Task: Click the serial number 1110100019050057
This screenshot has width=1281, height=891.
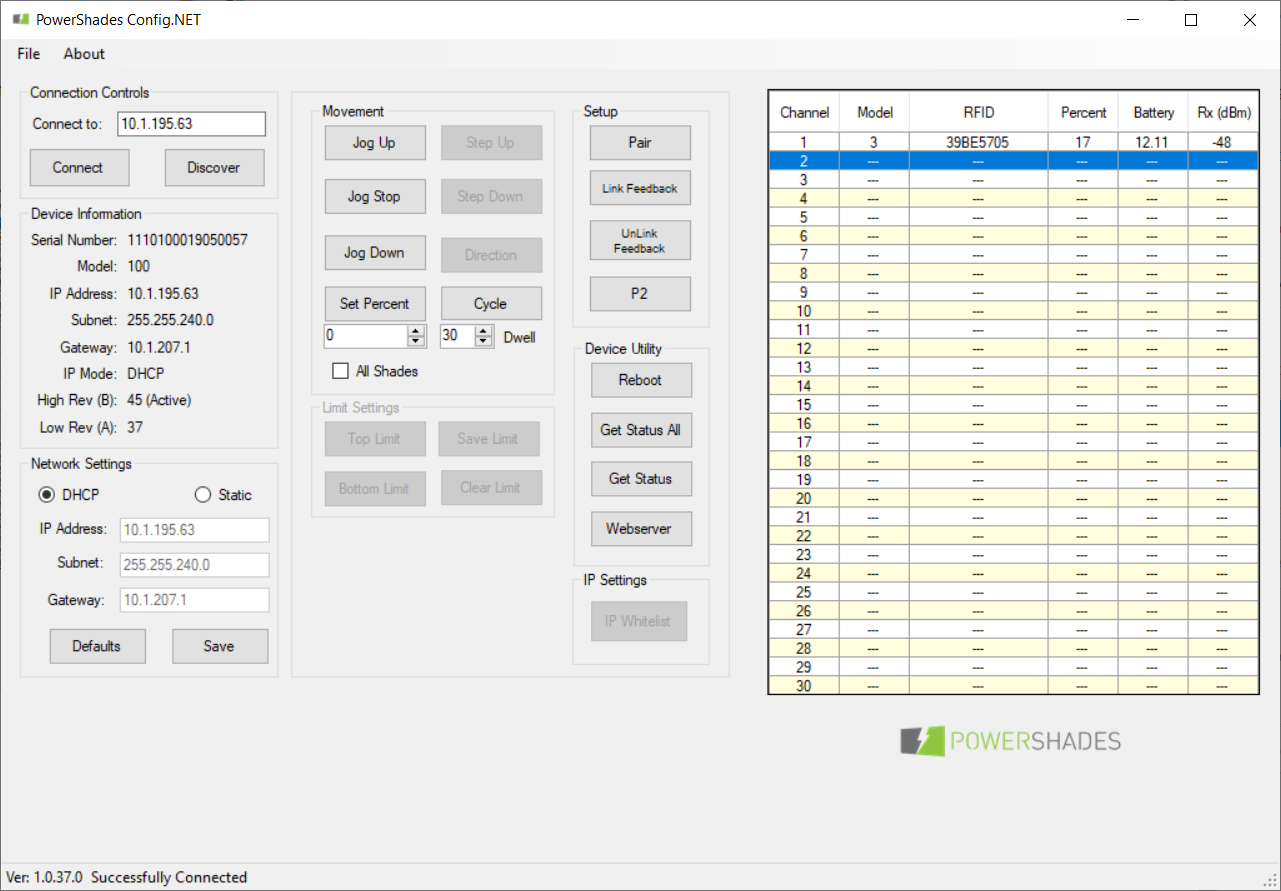Action: 188,240
